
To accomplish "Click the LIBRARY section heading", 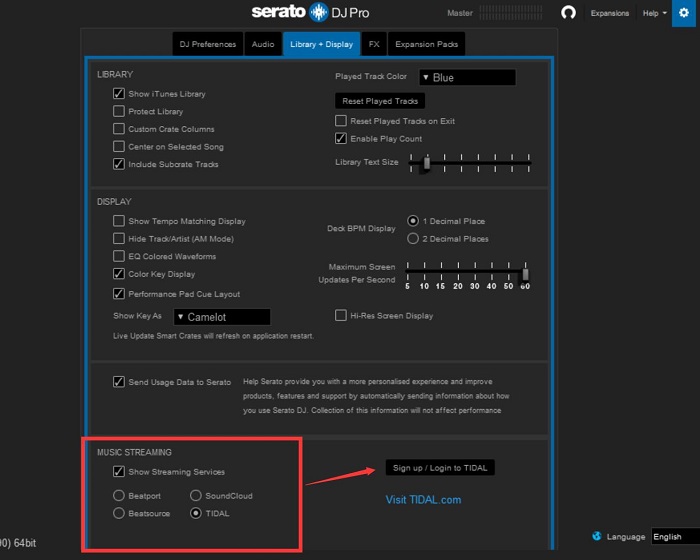I will (115, 74).
